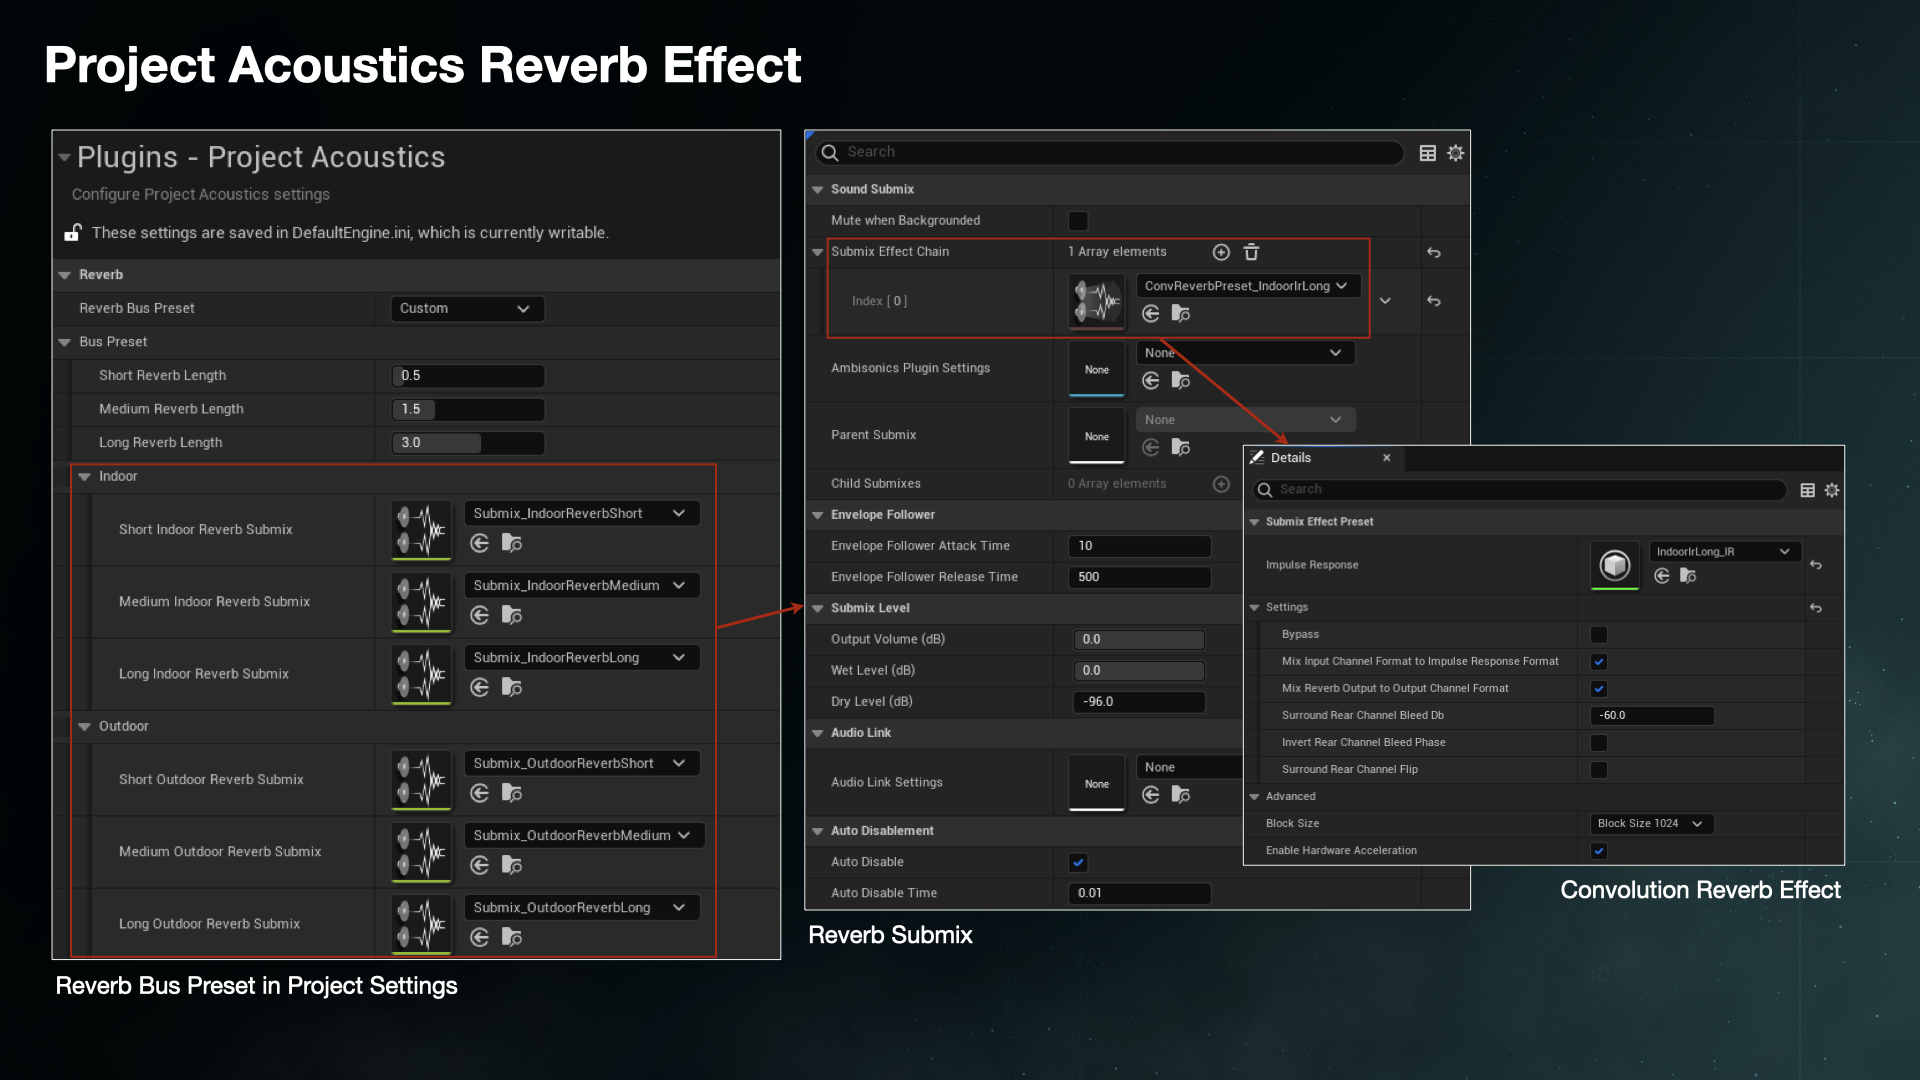Toggle property matrix grid in Reverb Submix panel

pyautogui.click(x=1428, y=153)
